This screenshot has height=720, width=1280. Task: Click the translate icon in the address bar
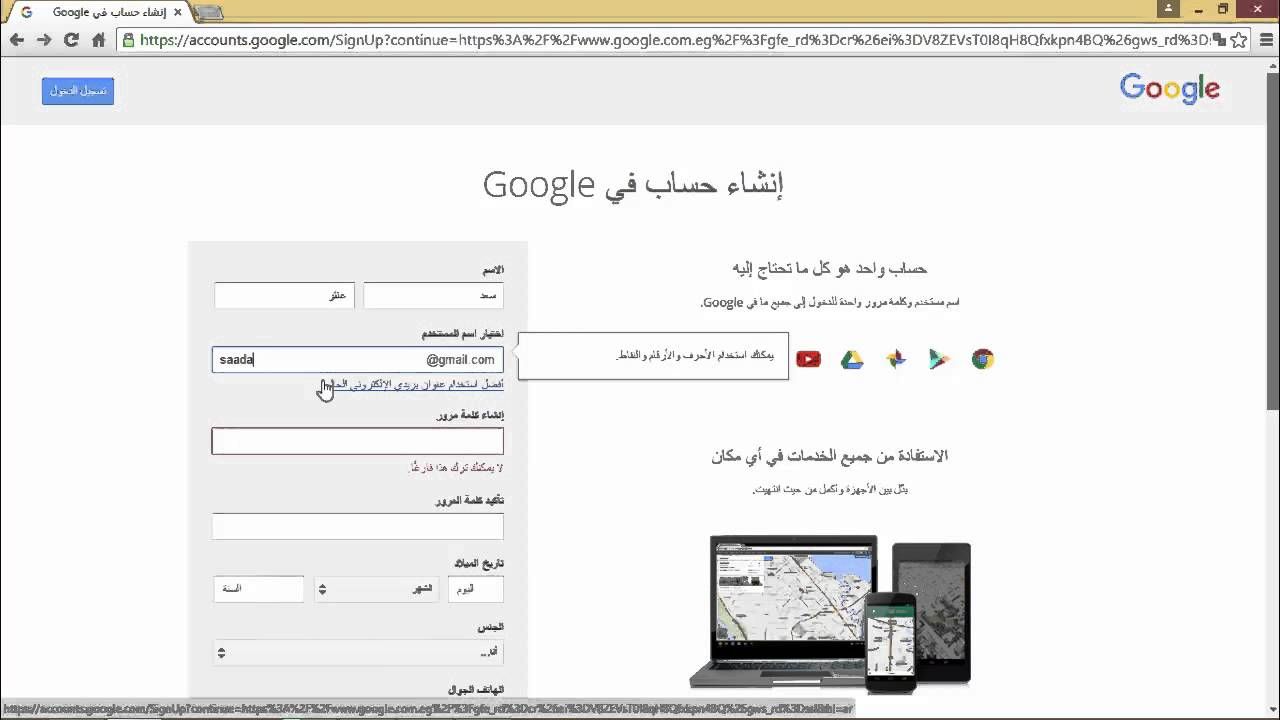(1218, 40)
